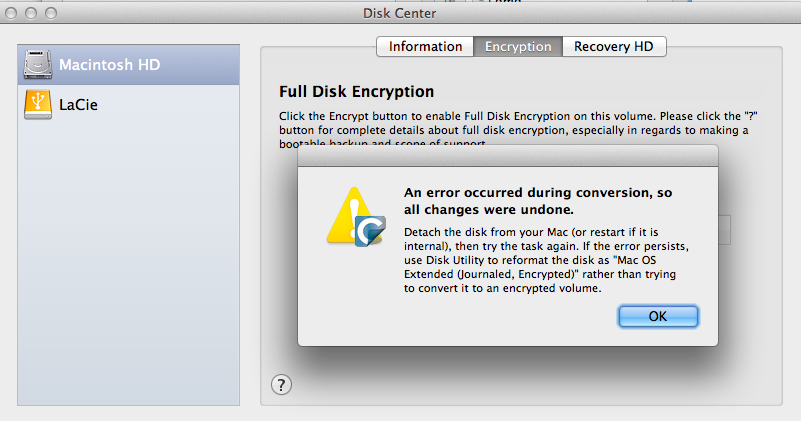
Task: Minimize the Disk Center window
Action: [x=31, y=13]
